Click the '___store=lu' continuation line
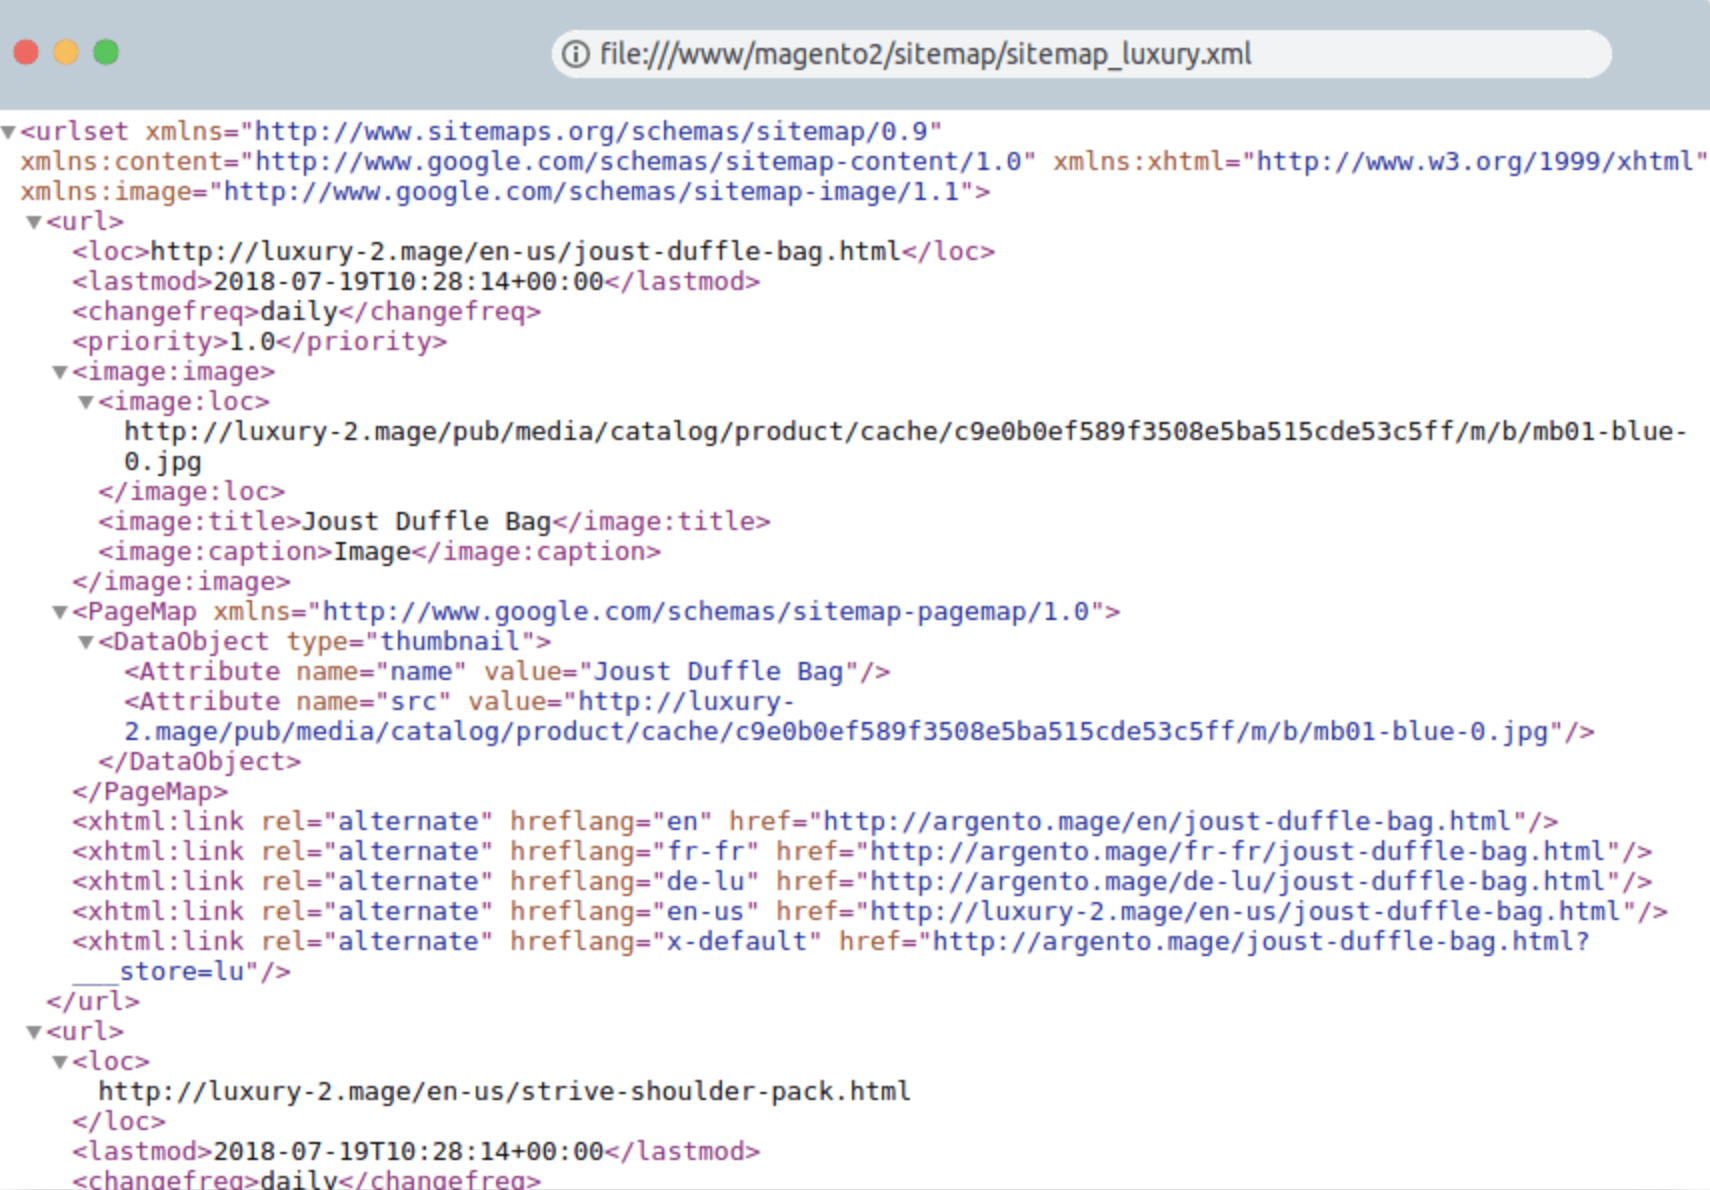The width and height of the screenshot is (1710, 1190). point(181,972)
